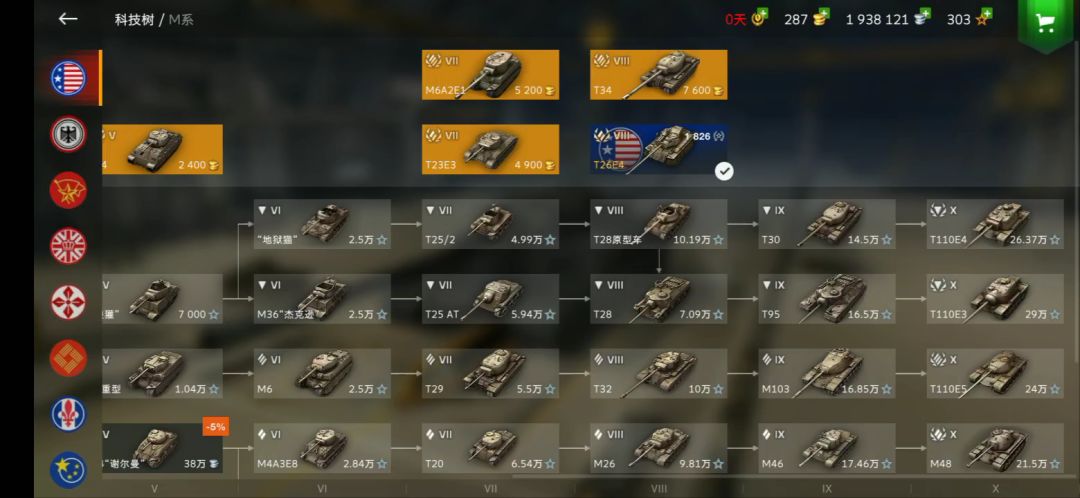Select the M46 tier IX medium tank
Screen dimensions: 1080x498
tap(827, 448)
